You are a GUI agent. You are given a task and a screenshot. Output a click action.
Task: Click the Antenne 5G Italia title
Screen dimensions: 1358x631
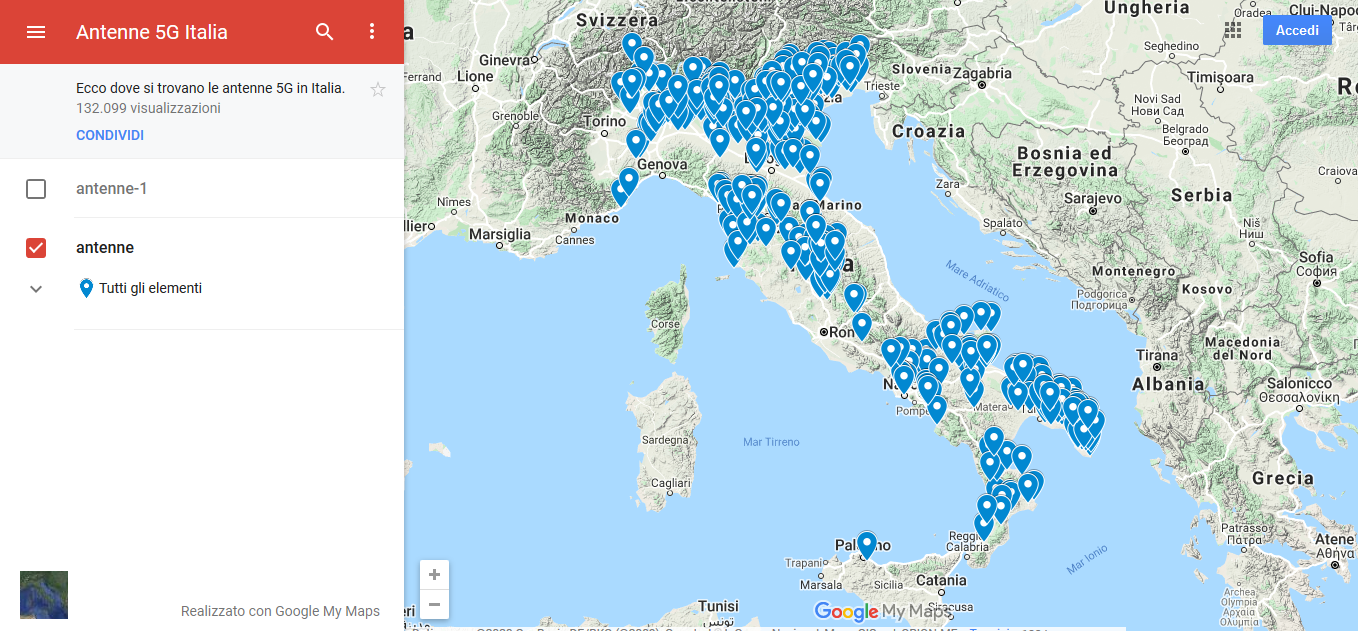pyautogui.click(x=152, y=32)
